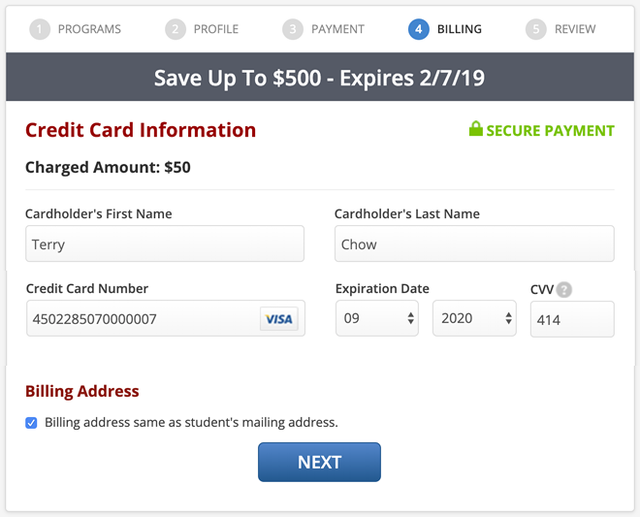640x517 pixels.
Task: Click the step 5 circle for Review
Action: [536, 29]
